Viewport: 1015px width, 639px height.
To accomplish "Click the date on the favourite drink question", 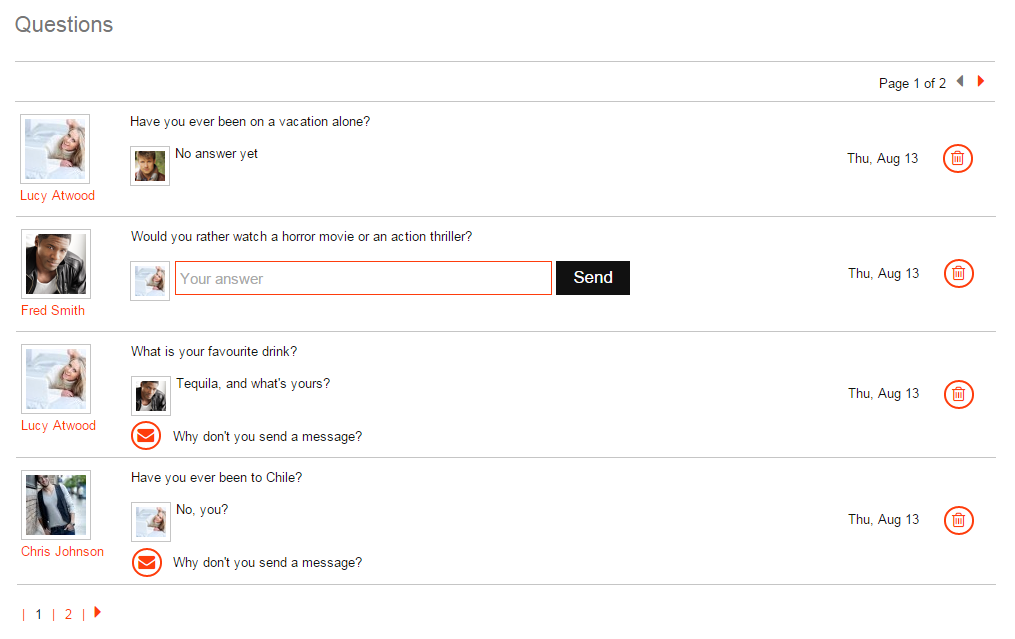I will [x=884, y=394].
